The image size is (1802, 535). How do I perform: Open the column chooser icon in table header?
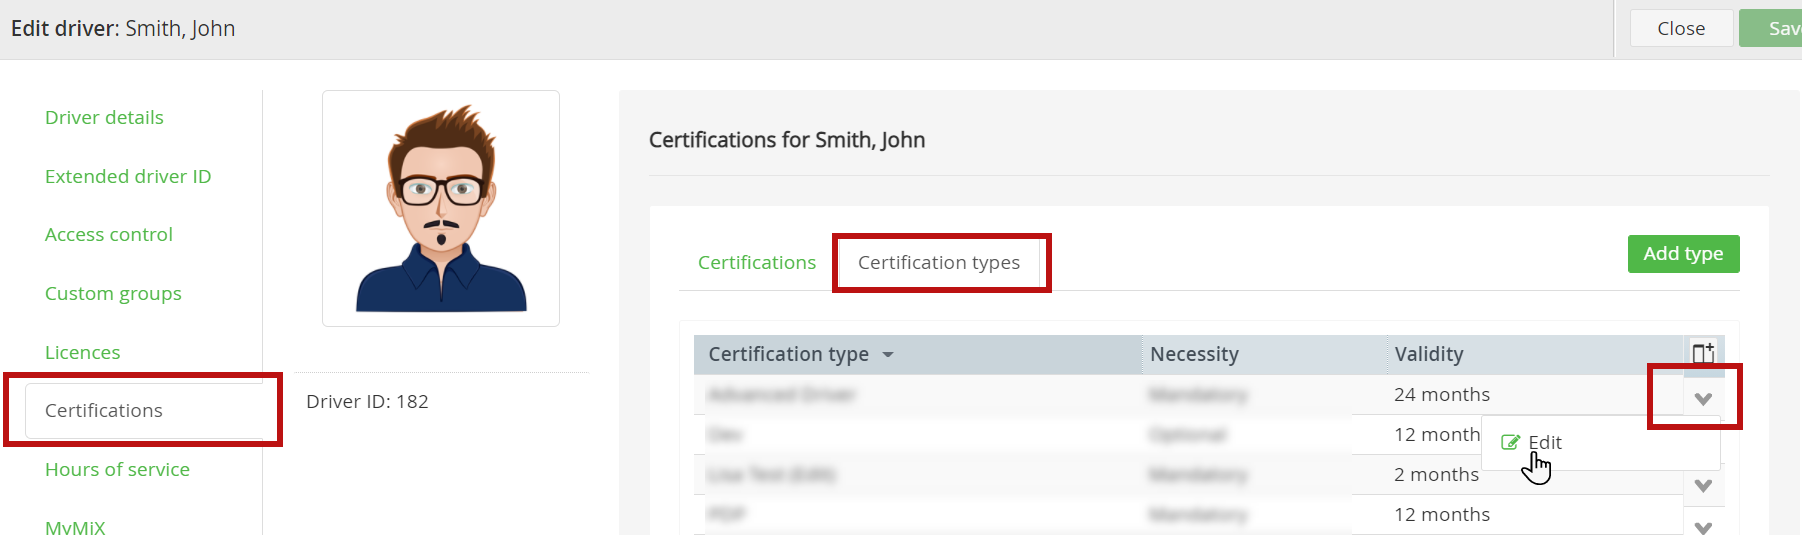1703,353
